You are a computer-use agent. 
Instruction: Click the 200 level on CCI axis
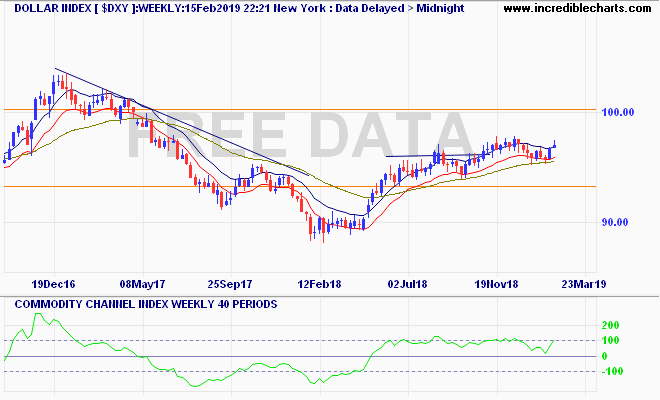tap(610, 326)
